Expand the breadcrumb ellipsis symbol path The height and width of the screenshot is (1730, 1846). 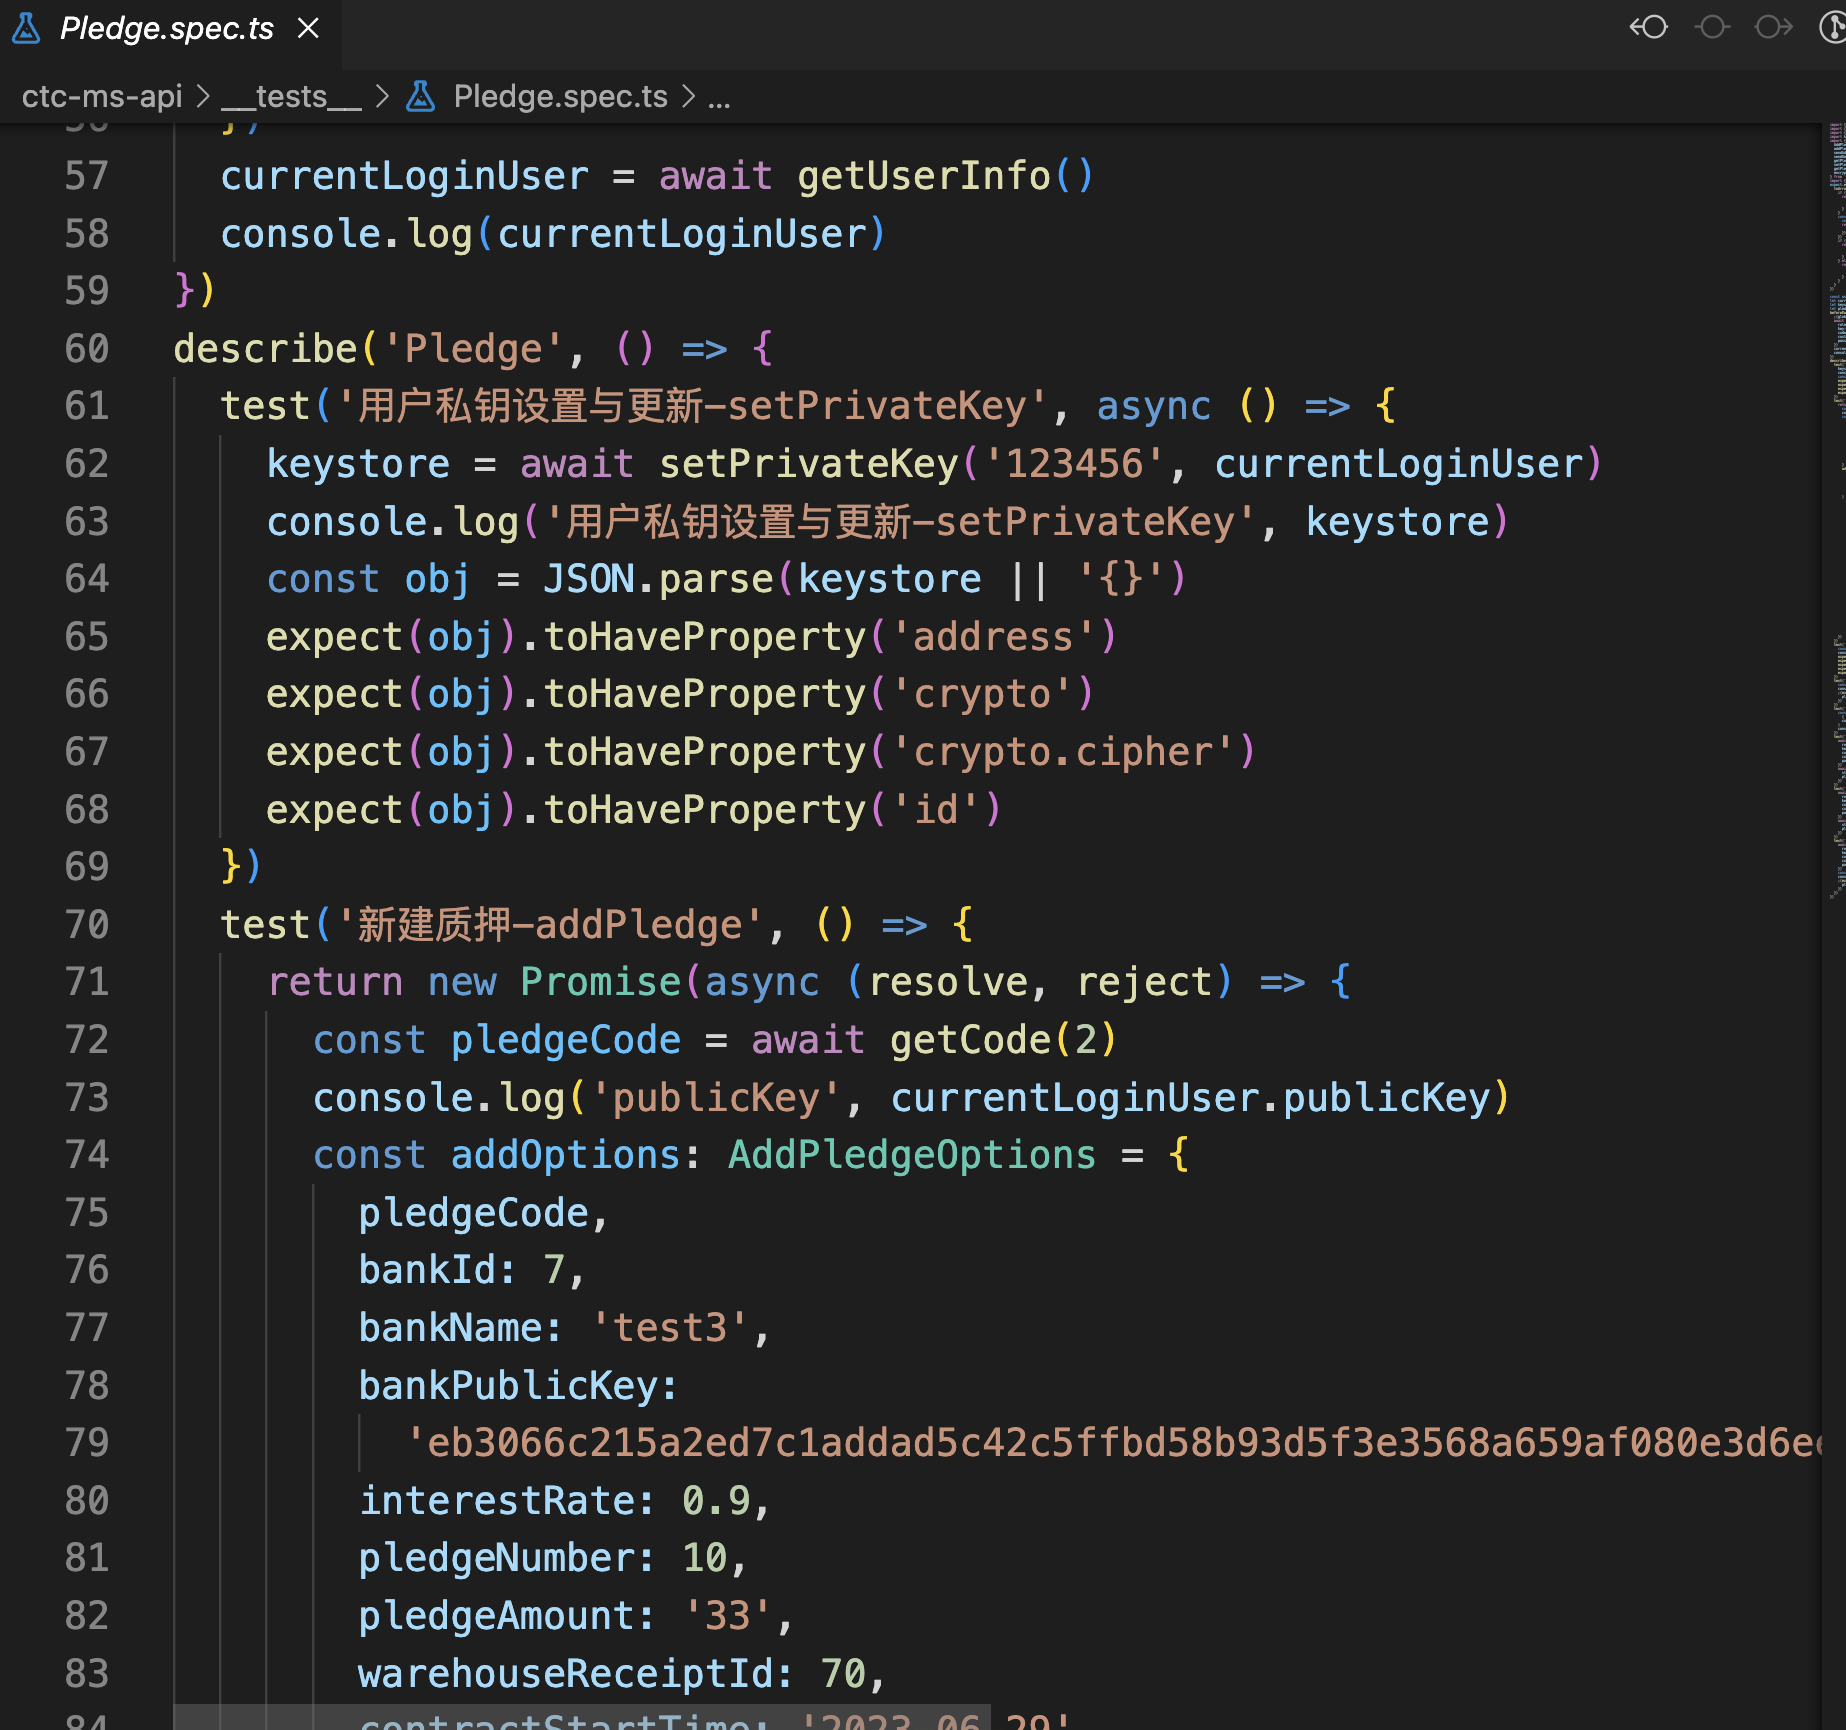click(x=719, y=98)
